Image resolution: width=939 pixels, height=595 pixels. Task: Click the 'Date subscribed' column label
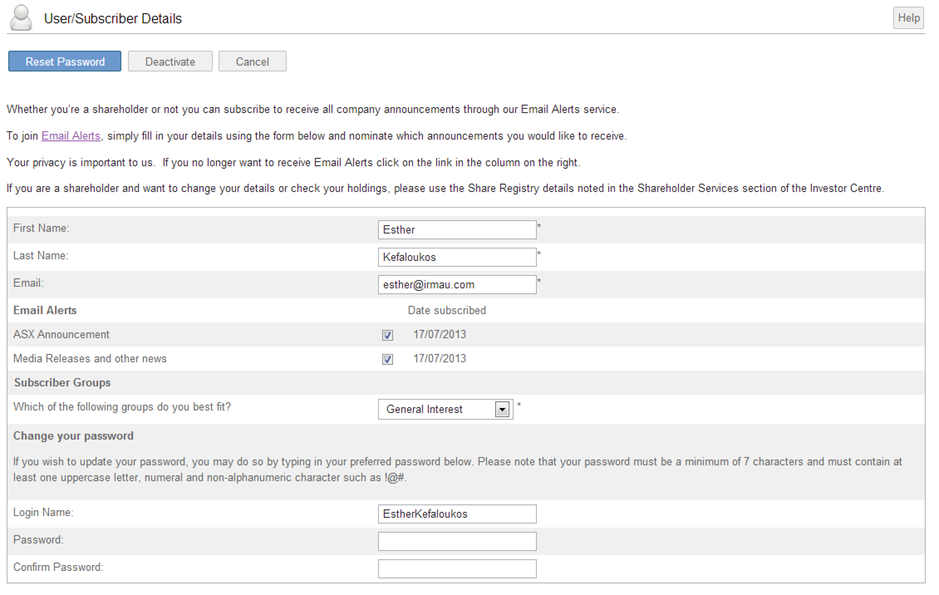(x=447, y=311)
